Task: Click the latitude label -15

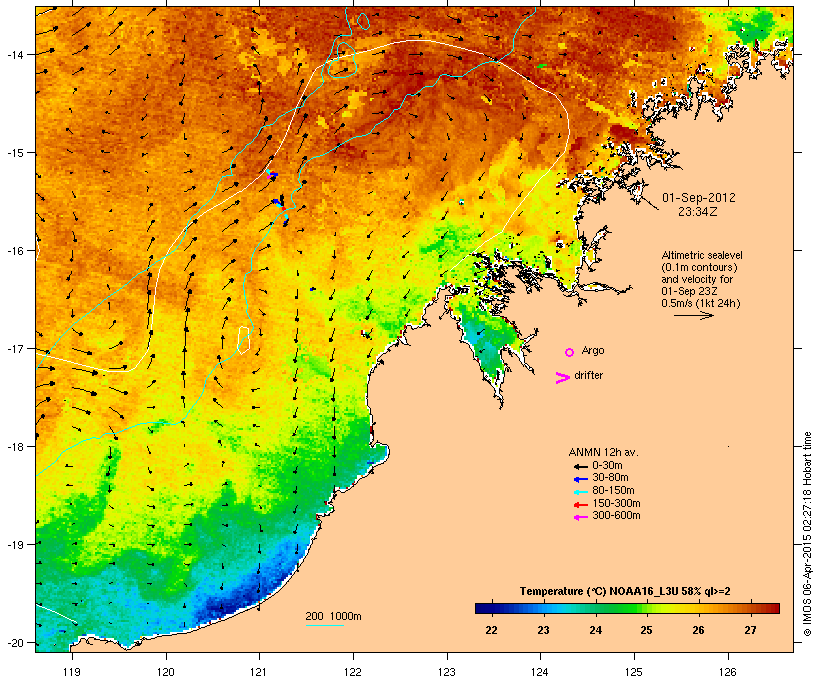Action: coord(15,153)
